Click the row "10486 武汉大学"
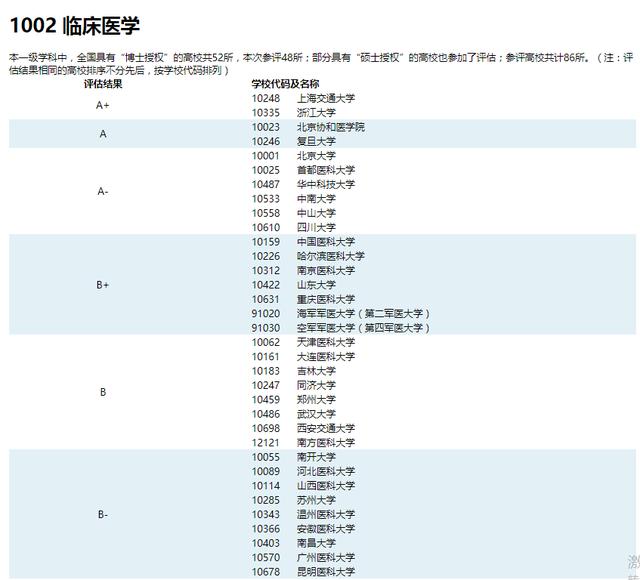The height and width of the screenshot is (580, 640). 294,414
